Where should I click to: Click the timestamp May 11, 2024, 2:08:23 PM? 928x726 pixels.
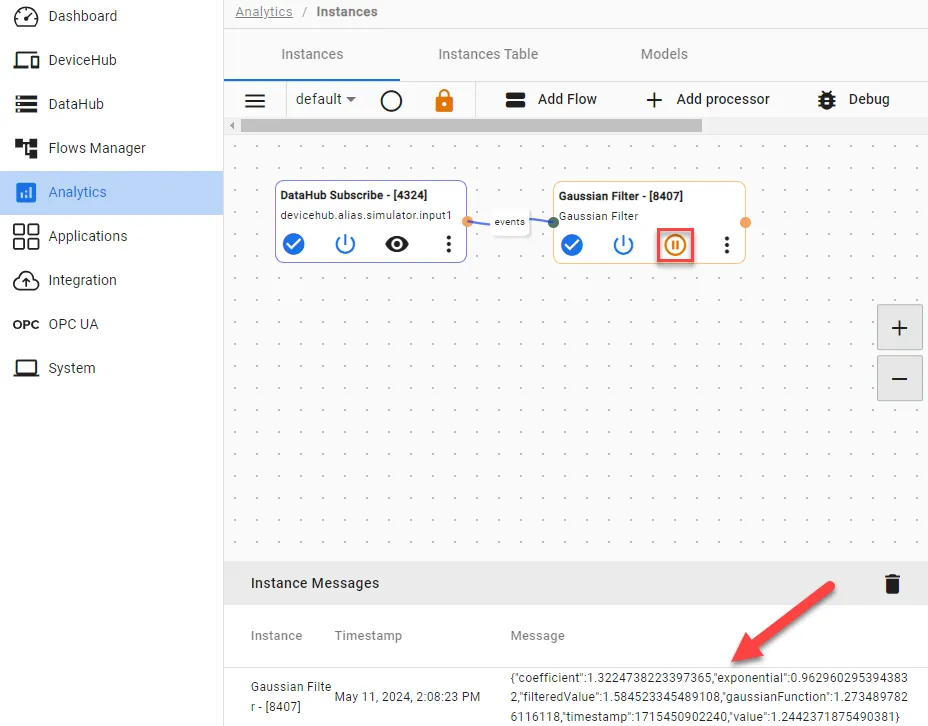coord(407,697)
